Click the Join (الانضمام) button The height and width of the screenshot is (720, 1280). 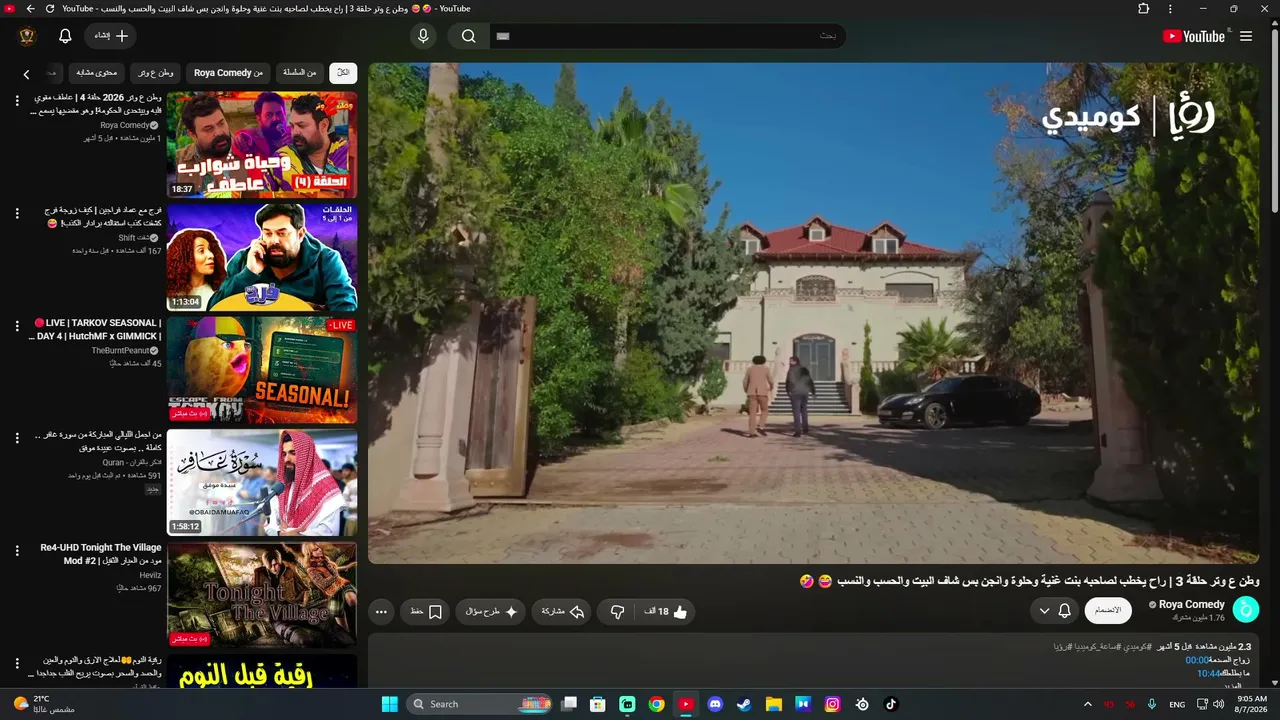(1108, 610)
